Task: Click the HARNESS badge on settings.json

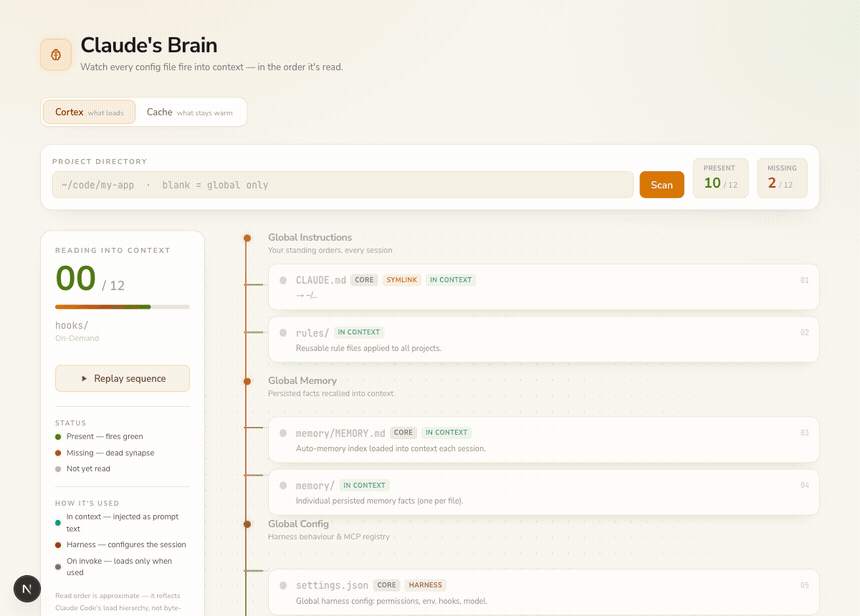Action: pyautogui.click(x=425, y=585)
